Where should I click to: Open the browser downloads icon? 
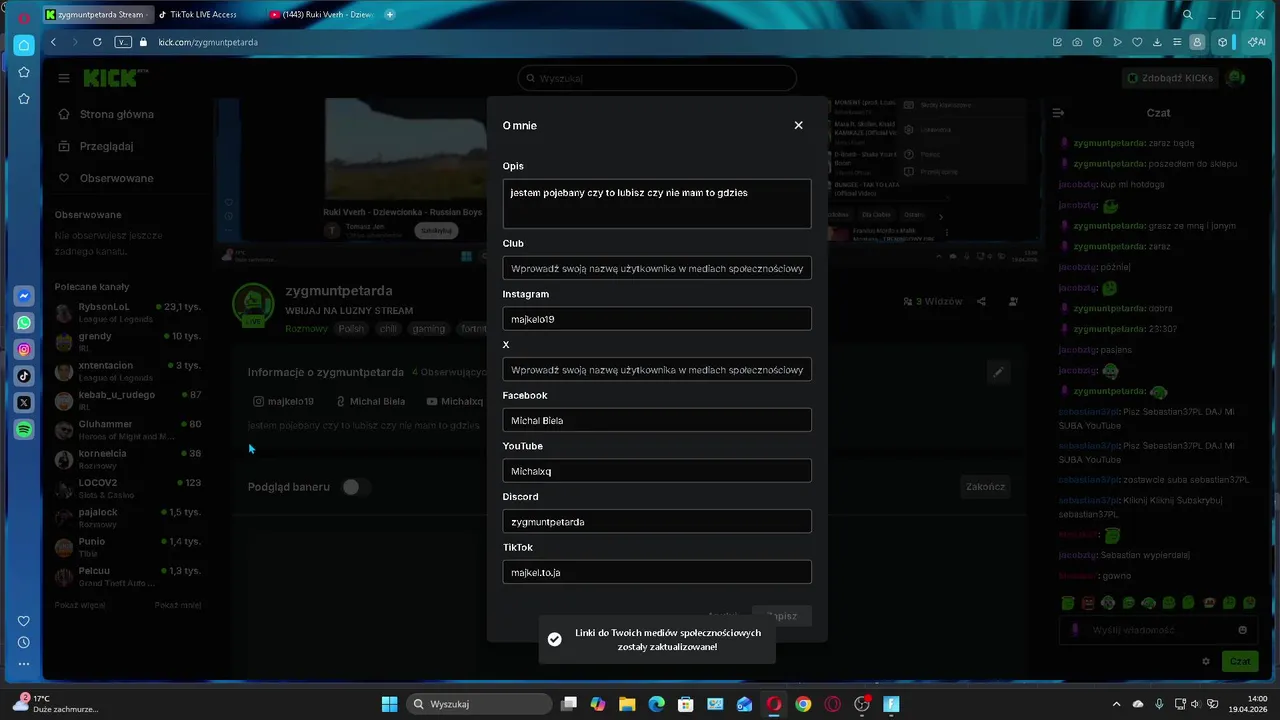(x=1157, y=42)
